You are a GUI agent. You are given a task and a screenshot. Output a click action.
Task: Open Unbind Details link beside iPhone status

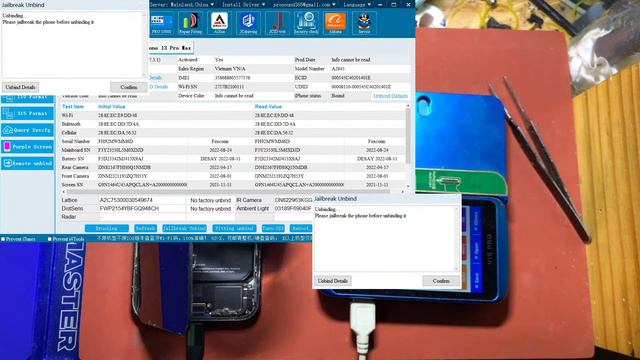click(x=390, y=96)
